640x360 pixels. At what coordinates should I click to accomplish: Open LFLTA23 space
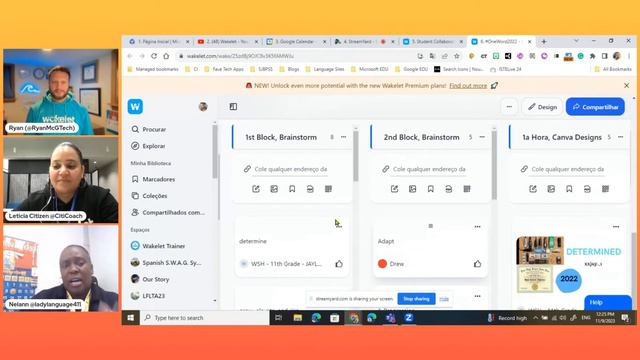point(148,296)
